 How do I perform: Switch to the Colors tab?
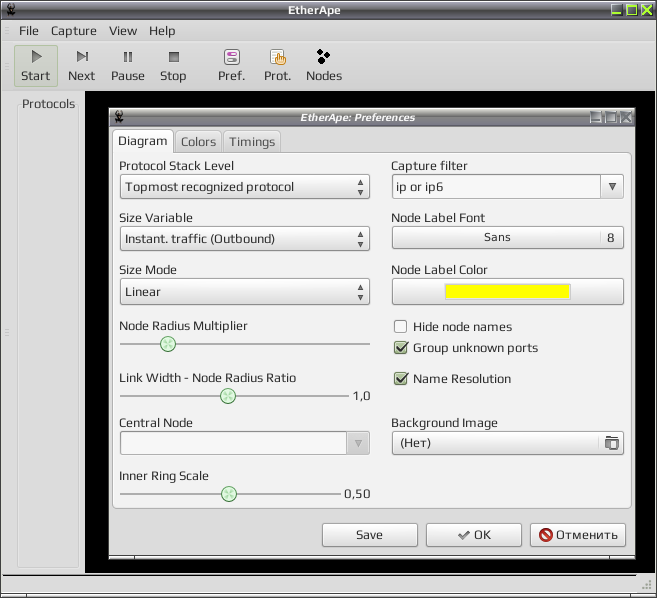(x=198, y=142)
